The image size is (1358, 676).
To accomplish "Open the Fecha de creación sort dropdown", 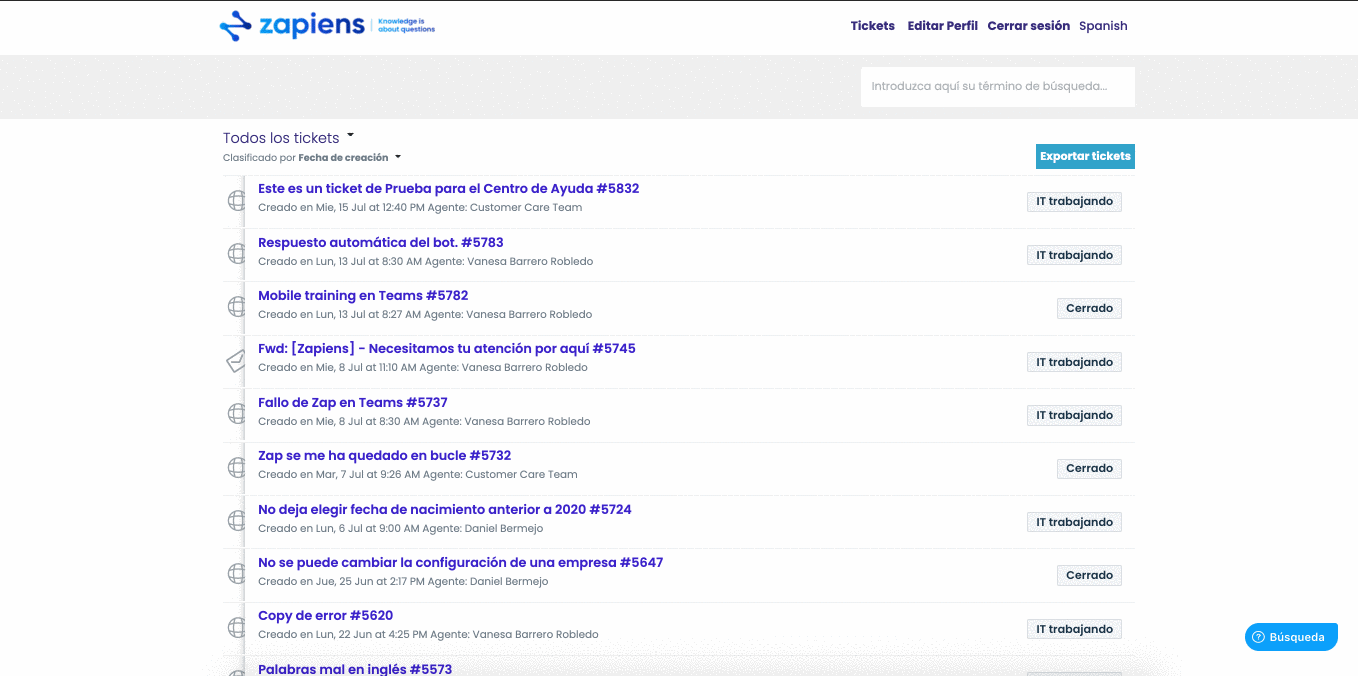I will tap(349, 158).
